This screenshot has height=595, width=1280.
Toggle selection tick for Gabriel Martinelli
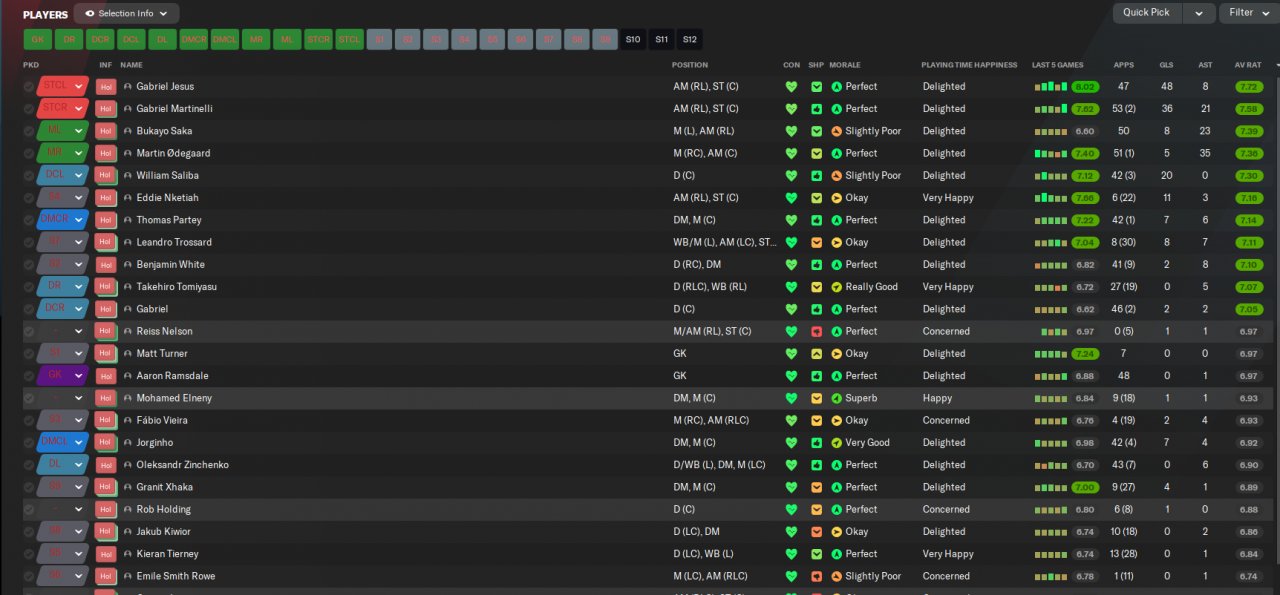pos(29,109)
